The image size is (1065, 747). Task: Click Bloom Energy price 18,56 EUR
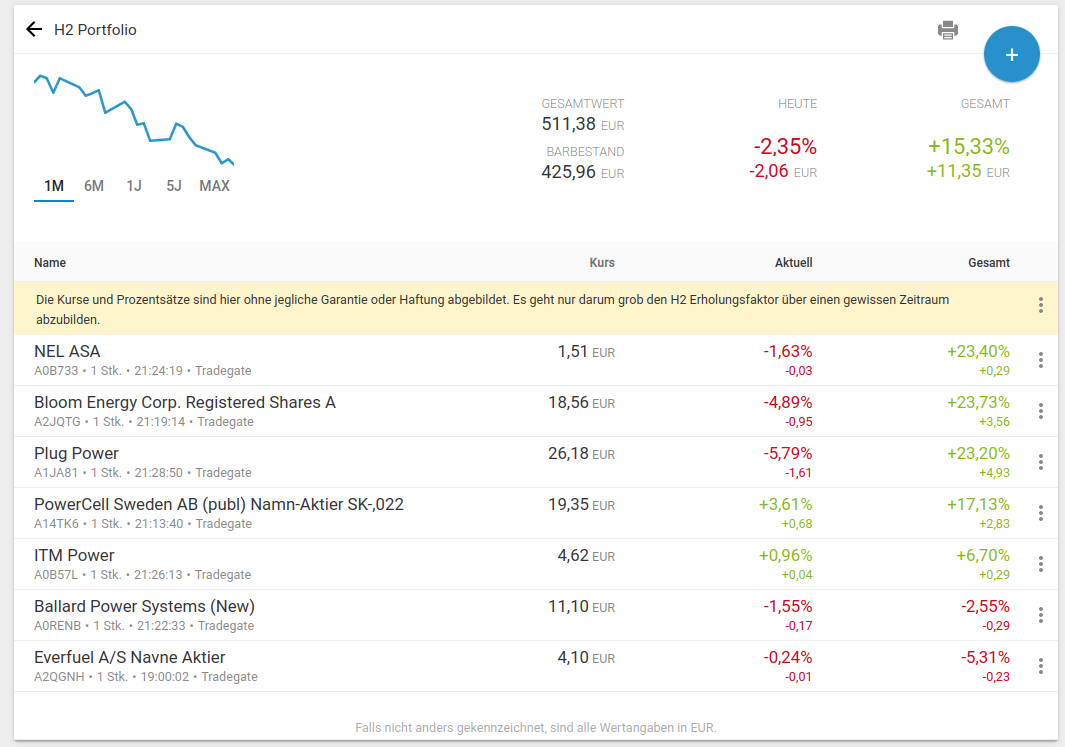pyautogui.click(x=581, y=403)
